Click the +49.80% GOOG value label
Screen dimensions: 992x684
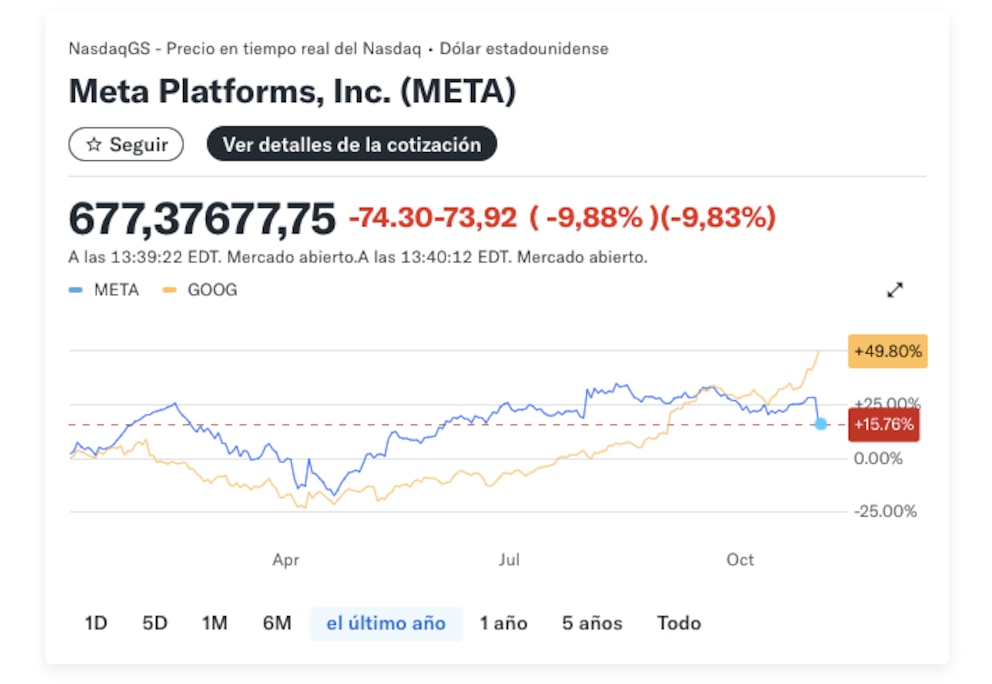pos(887,351)
